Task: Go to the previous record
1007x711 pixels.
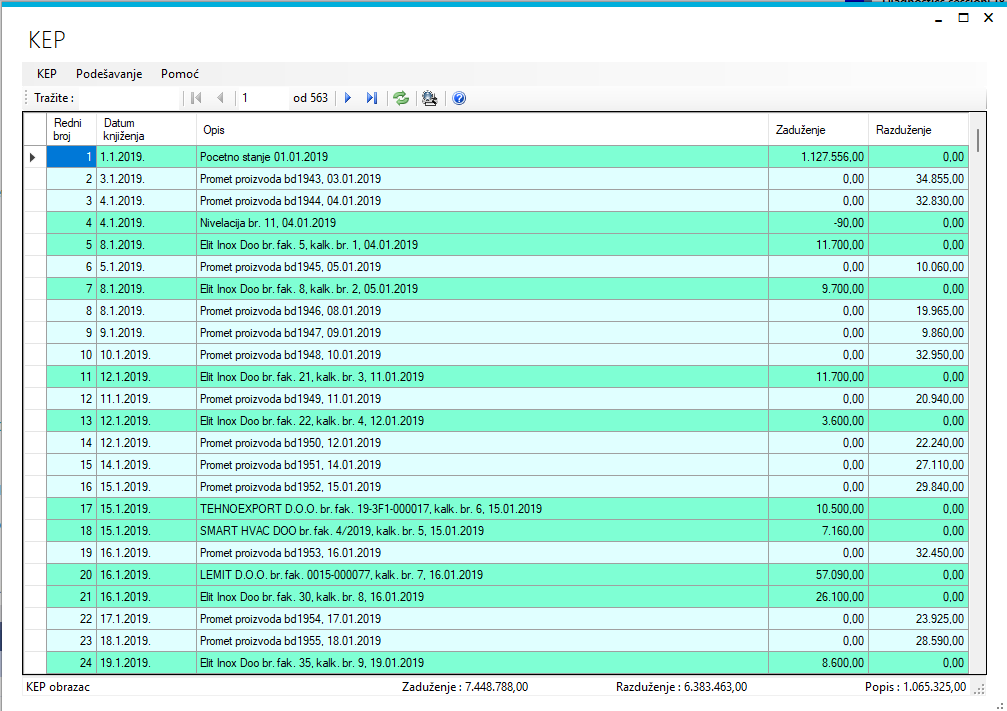Action: click(219, 98)
